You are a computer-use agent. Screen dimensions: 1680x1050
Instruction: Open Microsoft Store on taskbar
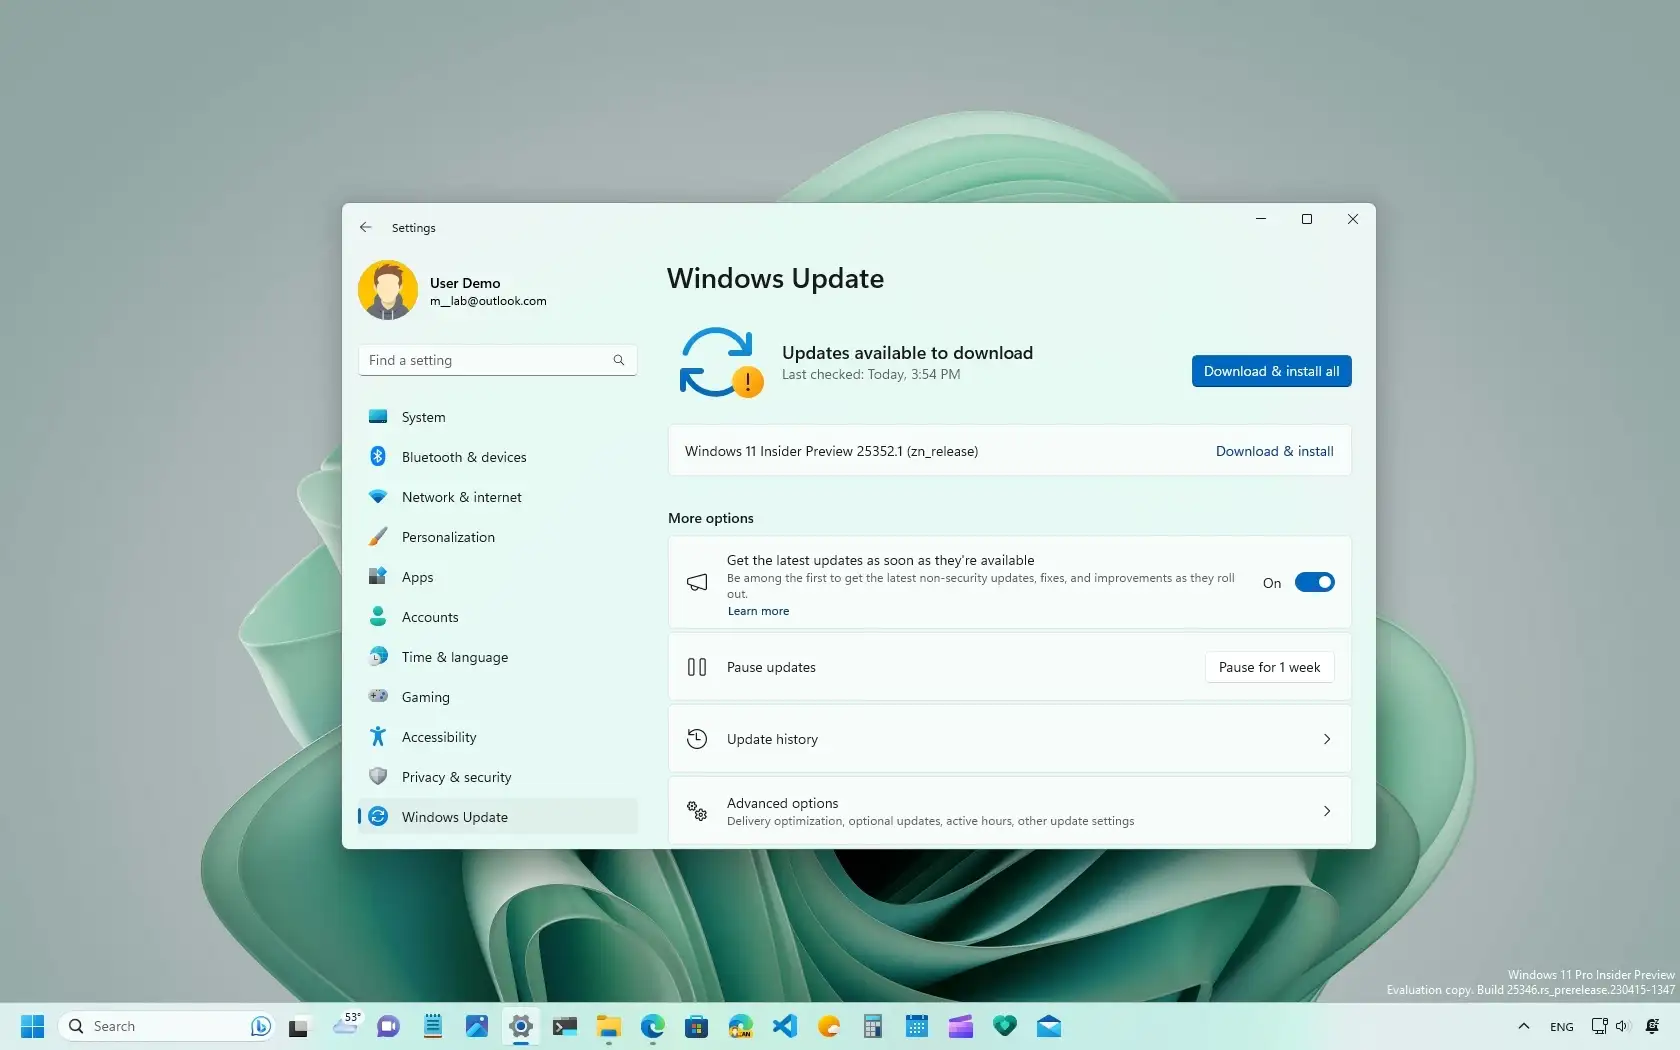[x=696, y=1026]
